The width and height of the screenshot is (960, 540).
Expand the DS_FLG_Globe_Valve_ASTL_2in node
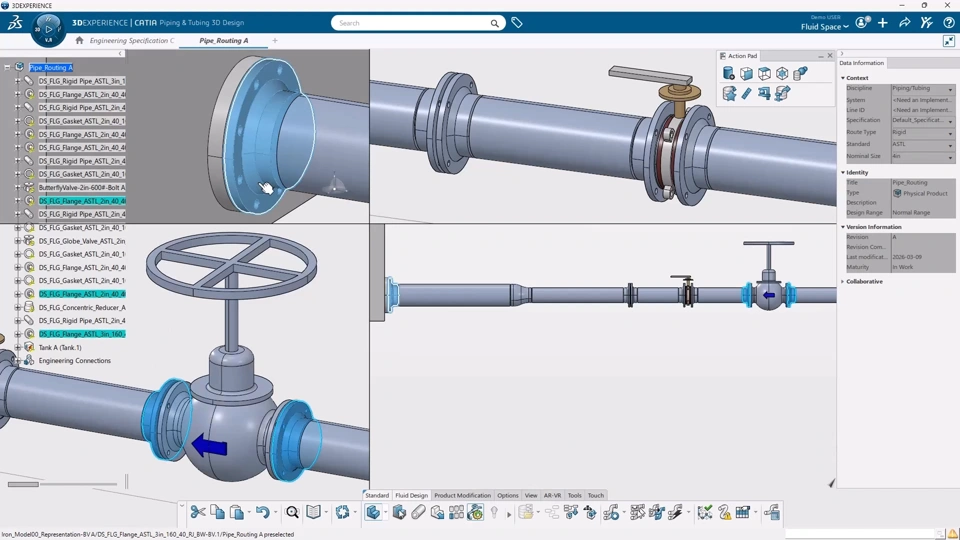(18, 241)
